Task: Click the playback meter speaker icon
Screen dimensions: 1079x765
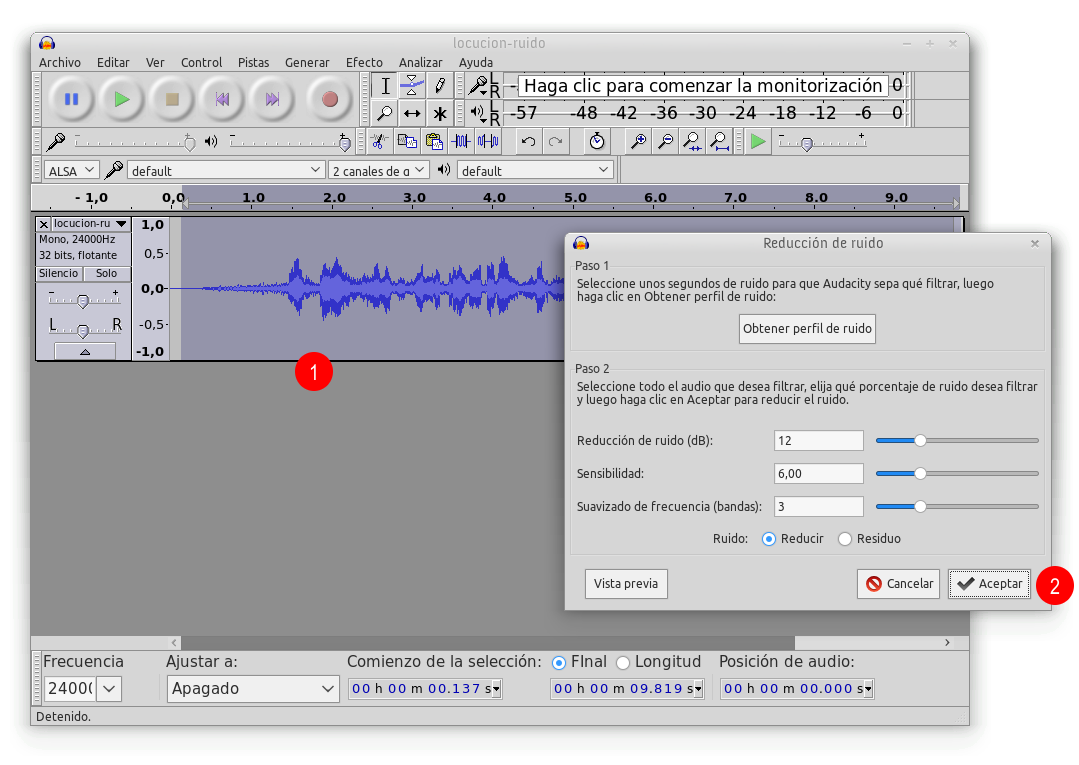Action: 477,112
